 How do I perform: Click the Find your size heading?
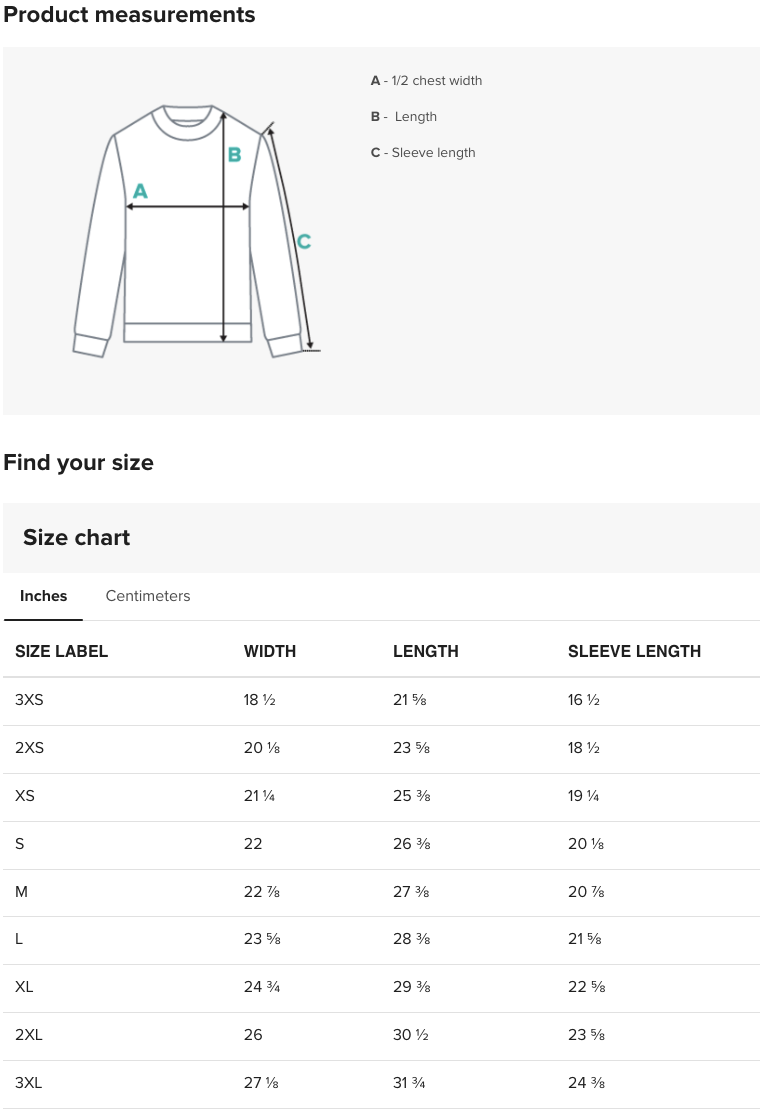[x=78, y=462]
